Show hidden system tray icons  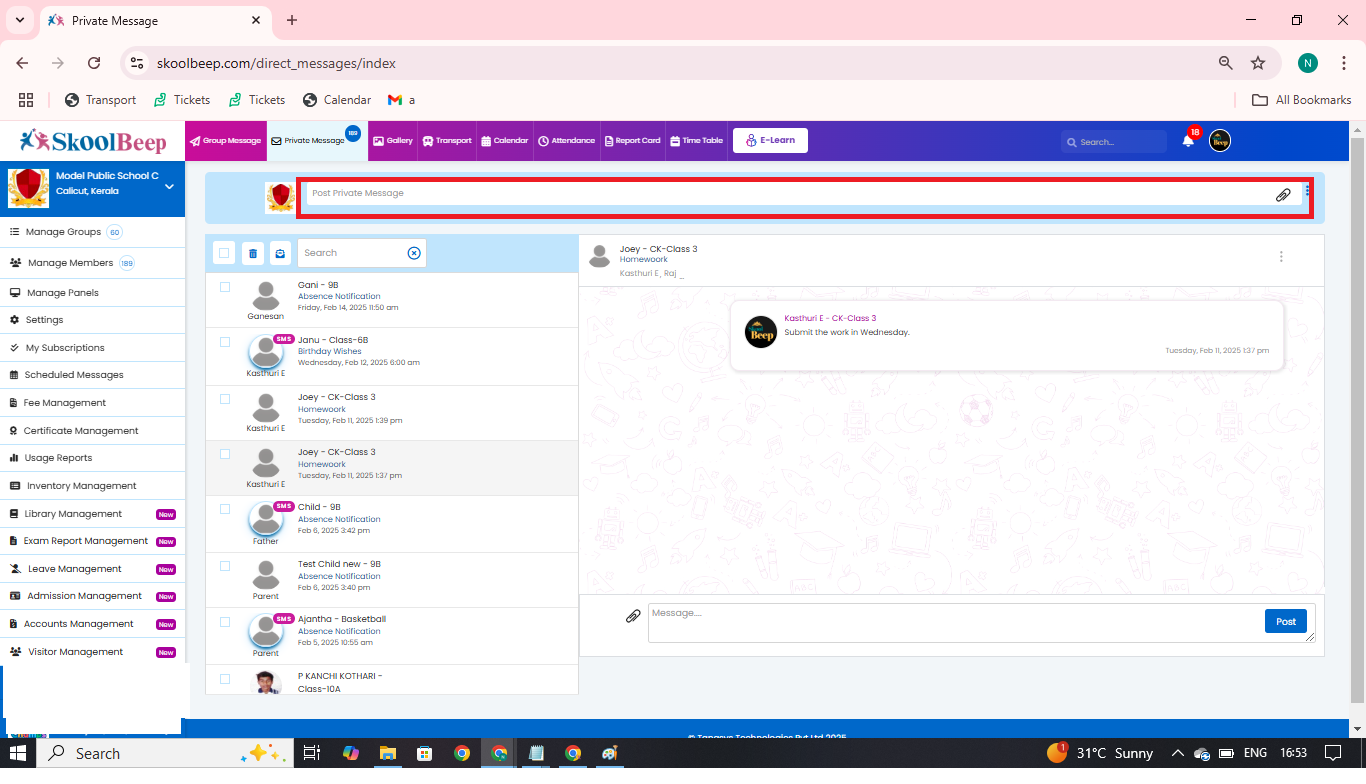pyautogui.click(x=1178, y=753)
